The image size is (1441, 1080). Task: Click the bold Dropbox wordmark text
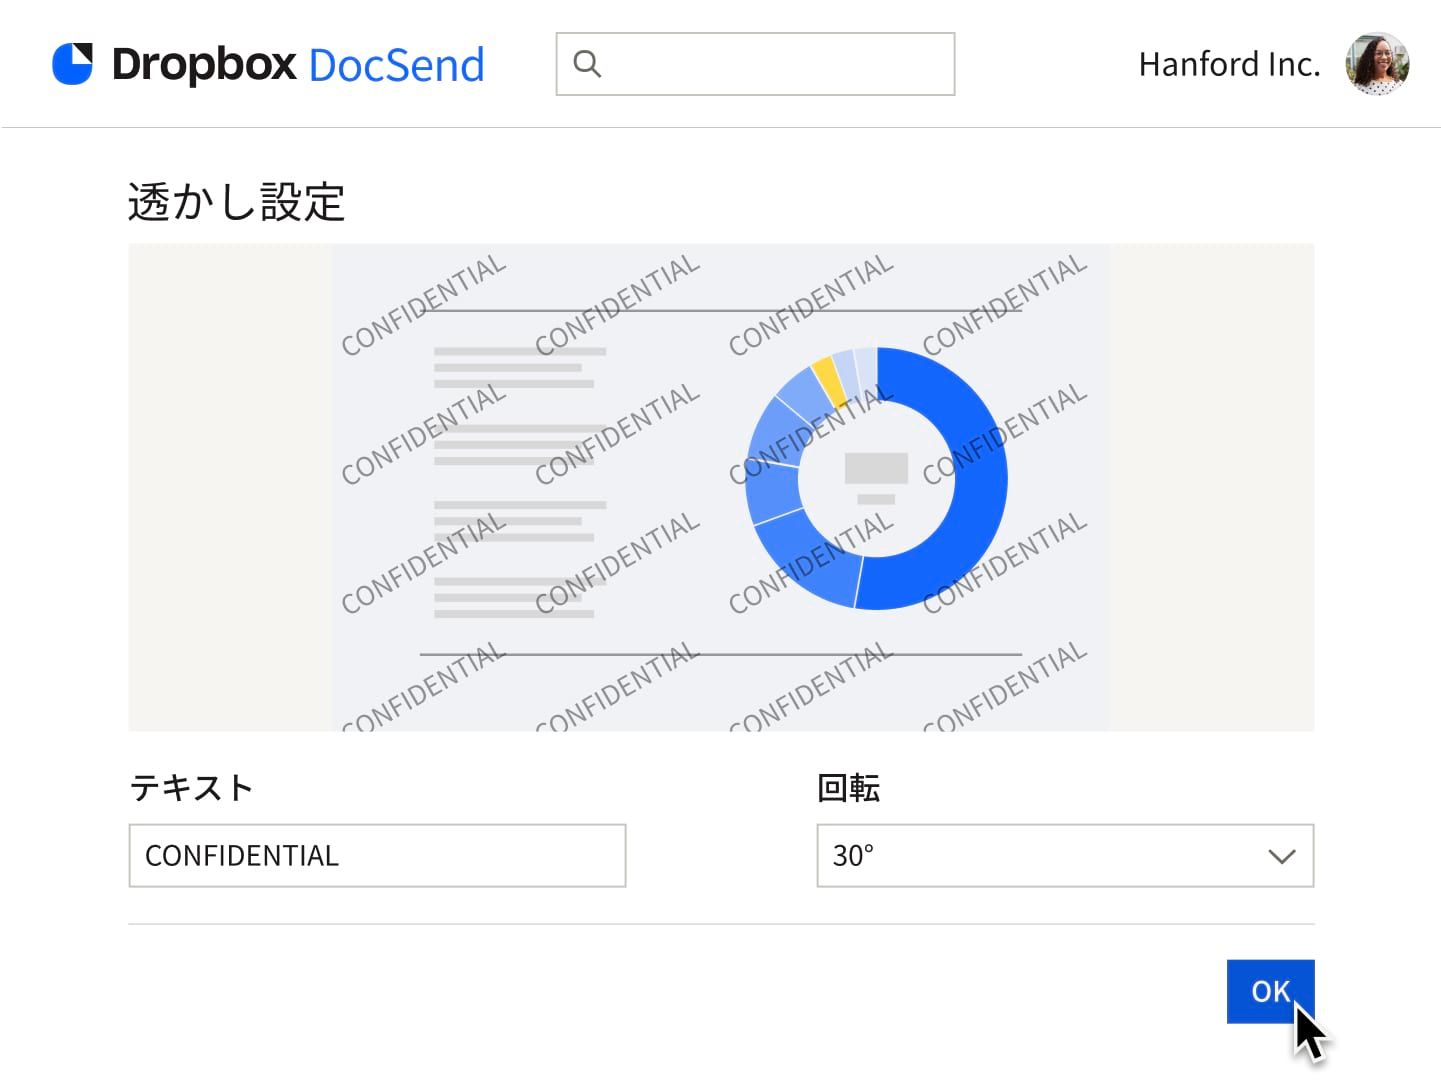pyautogui.click(x=204, y=65)
